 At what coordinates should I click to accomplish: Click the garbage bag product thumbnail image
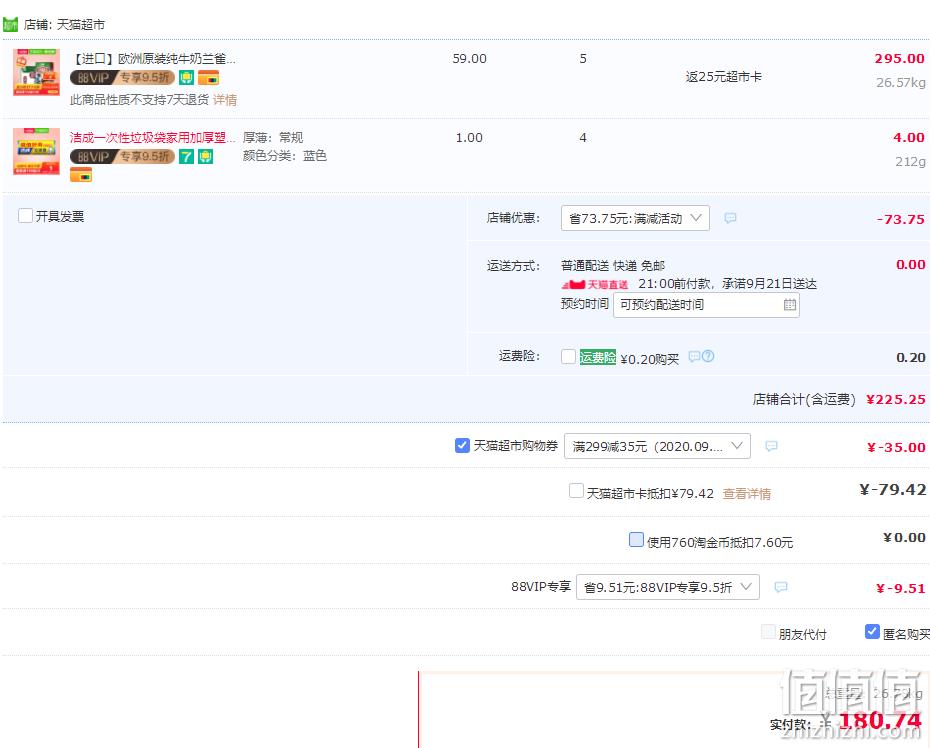click(37, 151)
